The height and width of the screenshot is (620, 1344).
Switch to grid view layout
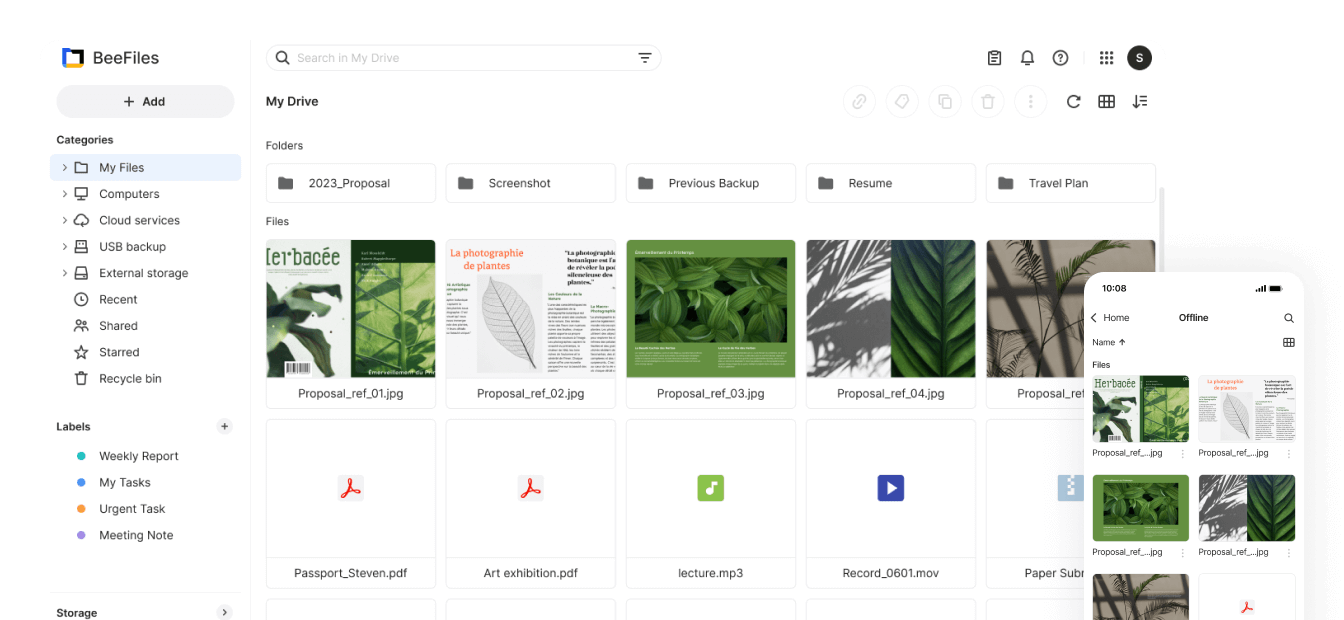[x=1106, y=102]
